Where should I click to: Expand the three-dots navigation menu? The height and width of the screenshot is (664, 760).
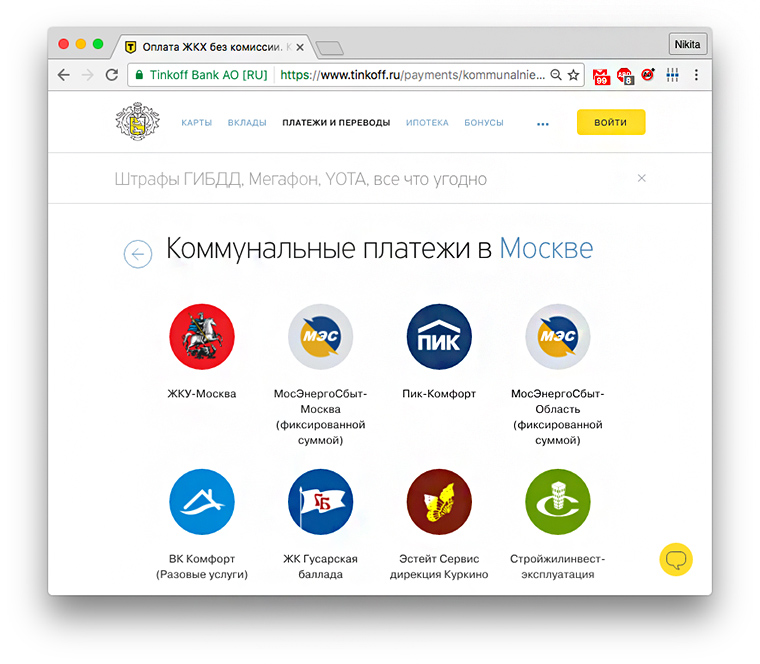point(542,124)
